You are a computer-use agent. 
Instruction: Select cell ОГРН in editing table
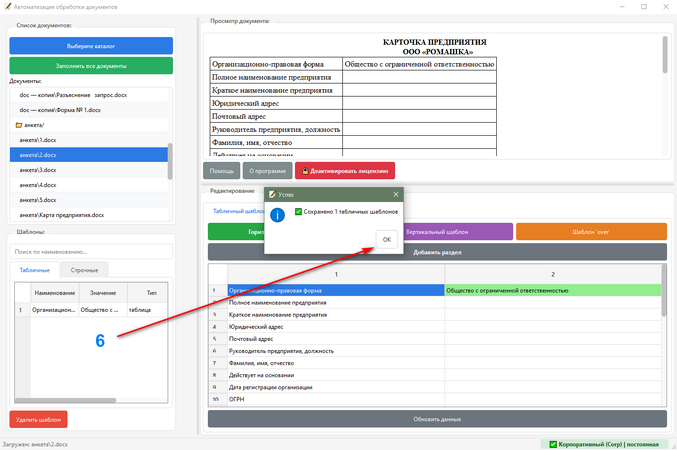(x=336, y=399)
